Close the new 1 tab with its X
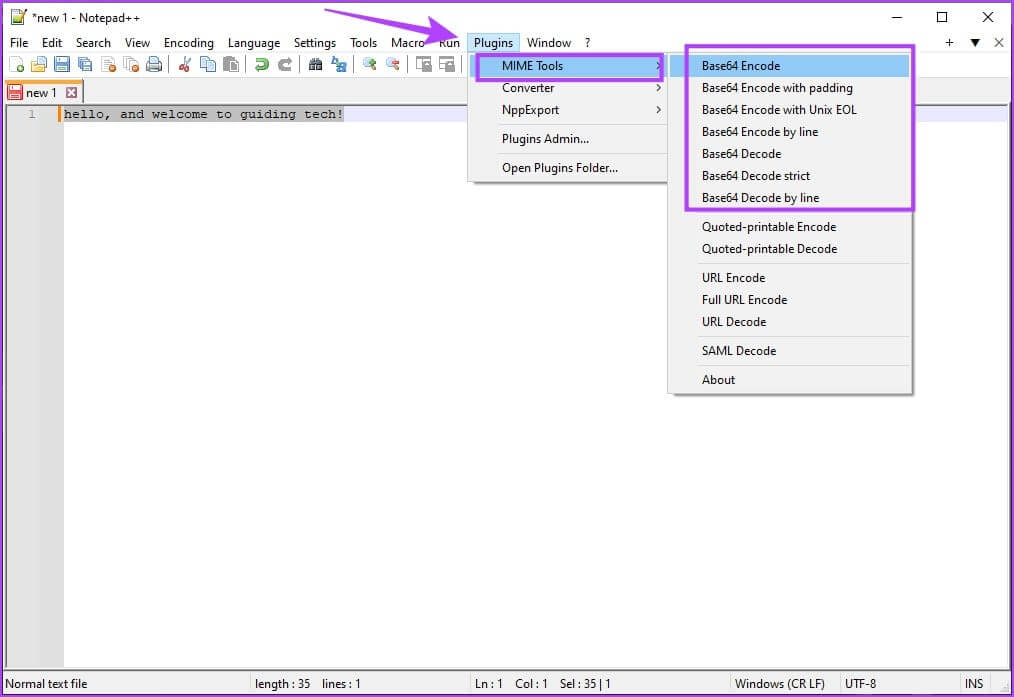Viewport: 1014px width, 697px height. pos(72,92)
